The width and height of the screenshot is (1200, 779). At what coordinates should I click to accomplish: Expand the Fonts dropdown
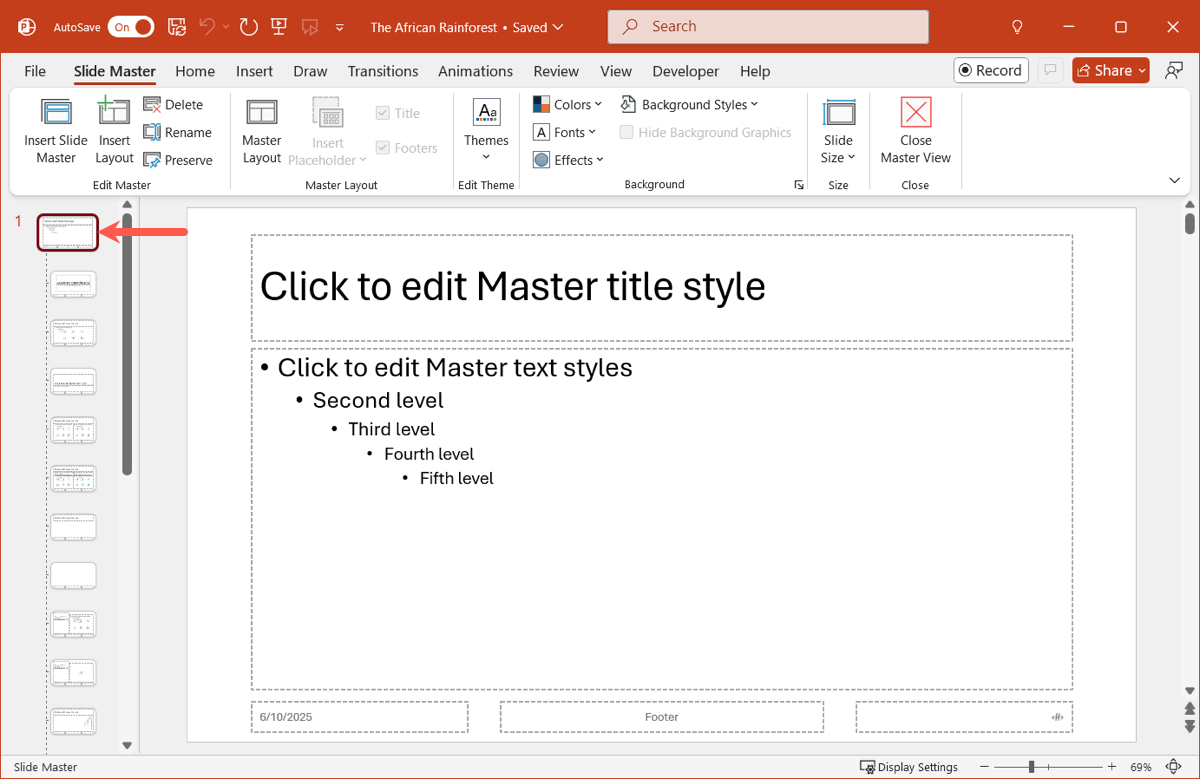point(564,132)
